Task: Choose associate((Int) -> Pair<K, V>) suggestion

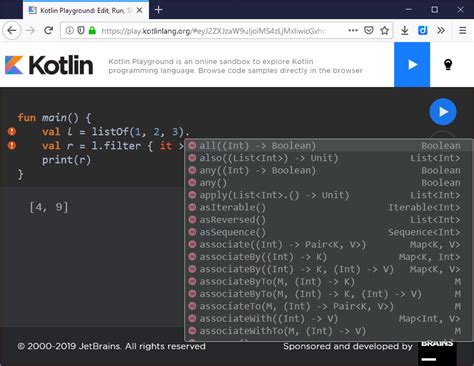Action: pyautogui.click(x=328, y=244)
